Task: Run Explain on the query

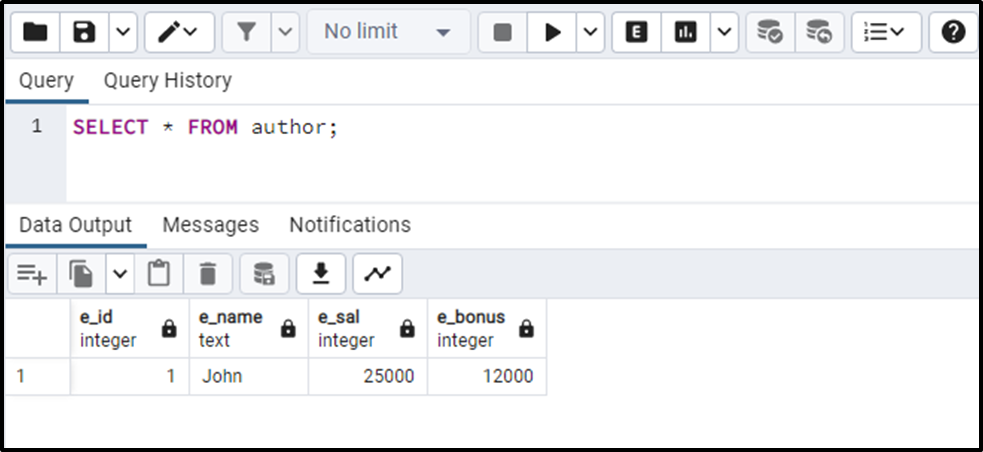Action: 636,32
